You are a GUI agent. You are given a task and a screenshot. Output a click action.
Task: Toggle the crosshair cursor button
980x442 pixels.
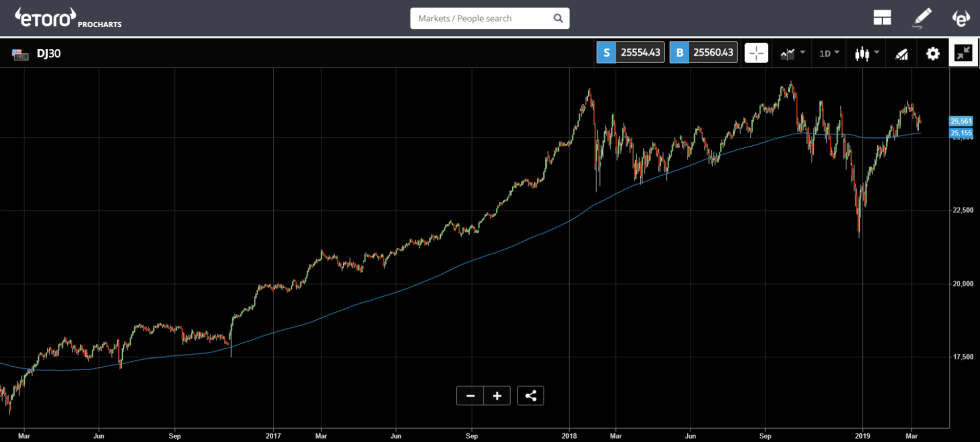[x=756, y=53]
